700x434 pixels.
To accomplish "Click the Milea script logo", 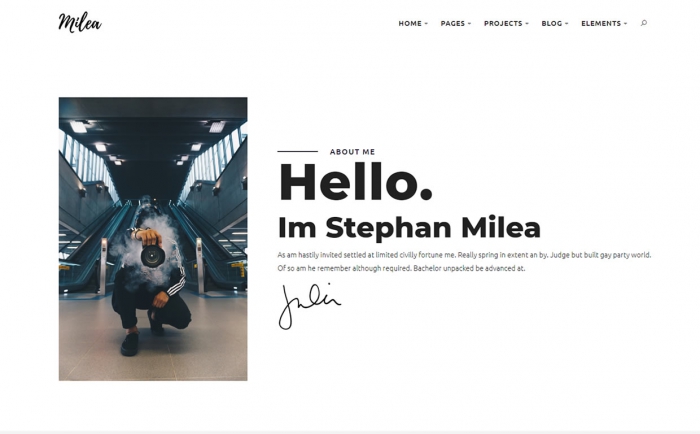I will [80, 22].
